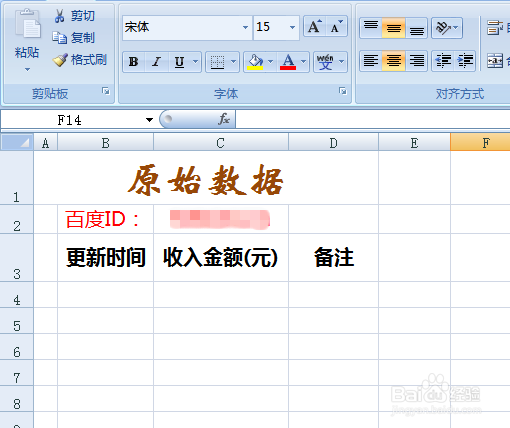The height and width of the screenshot is (428, 510).
Task: Toggle italic formatting
Action: click(156, 62)
